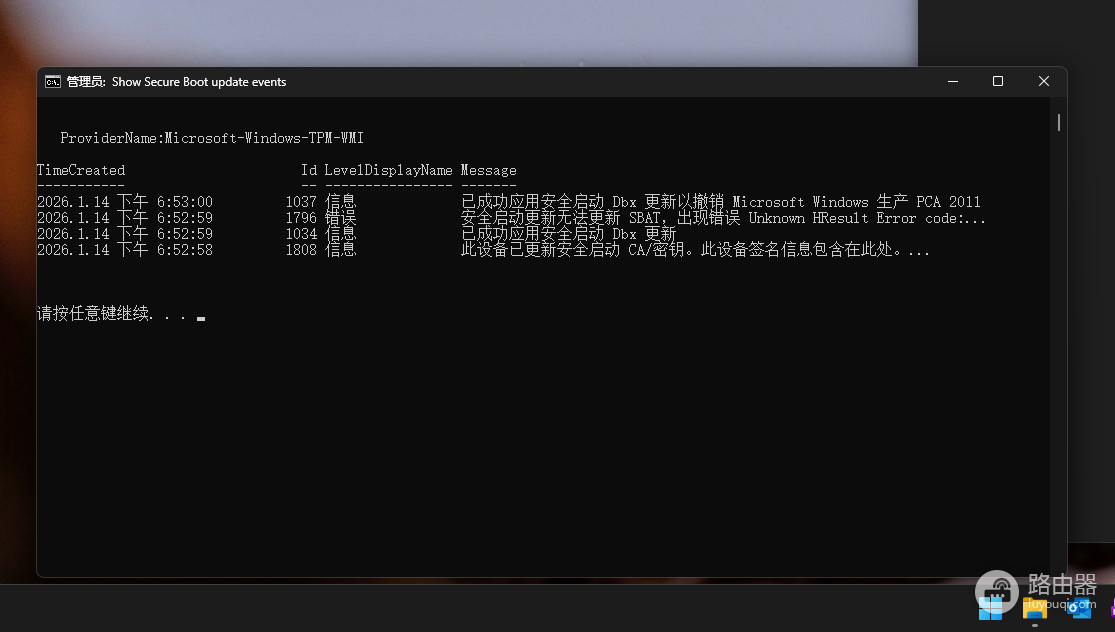The image size is (1115, 632).
Task: Click the SBAT Unknown HResult Error message
Action: point(723,218)
